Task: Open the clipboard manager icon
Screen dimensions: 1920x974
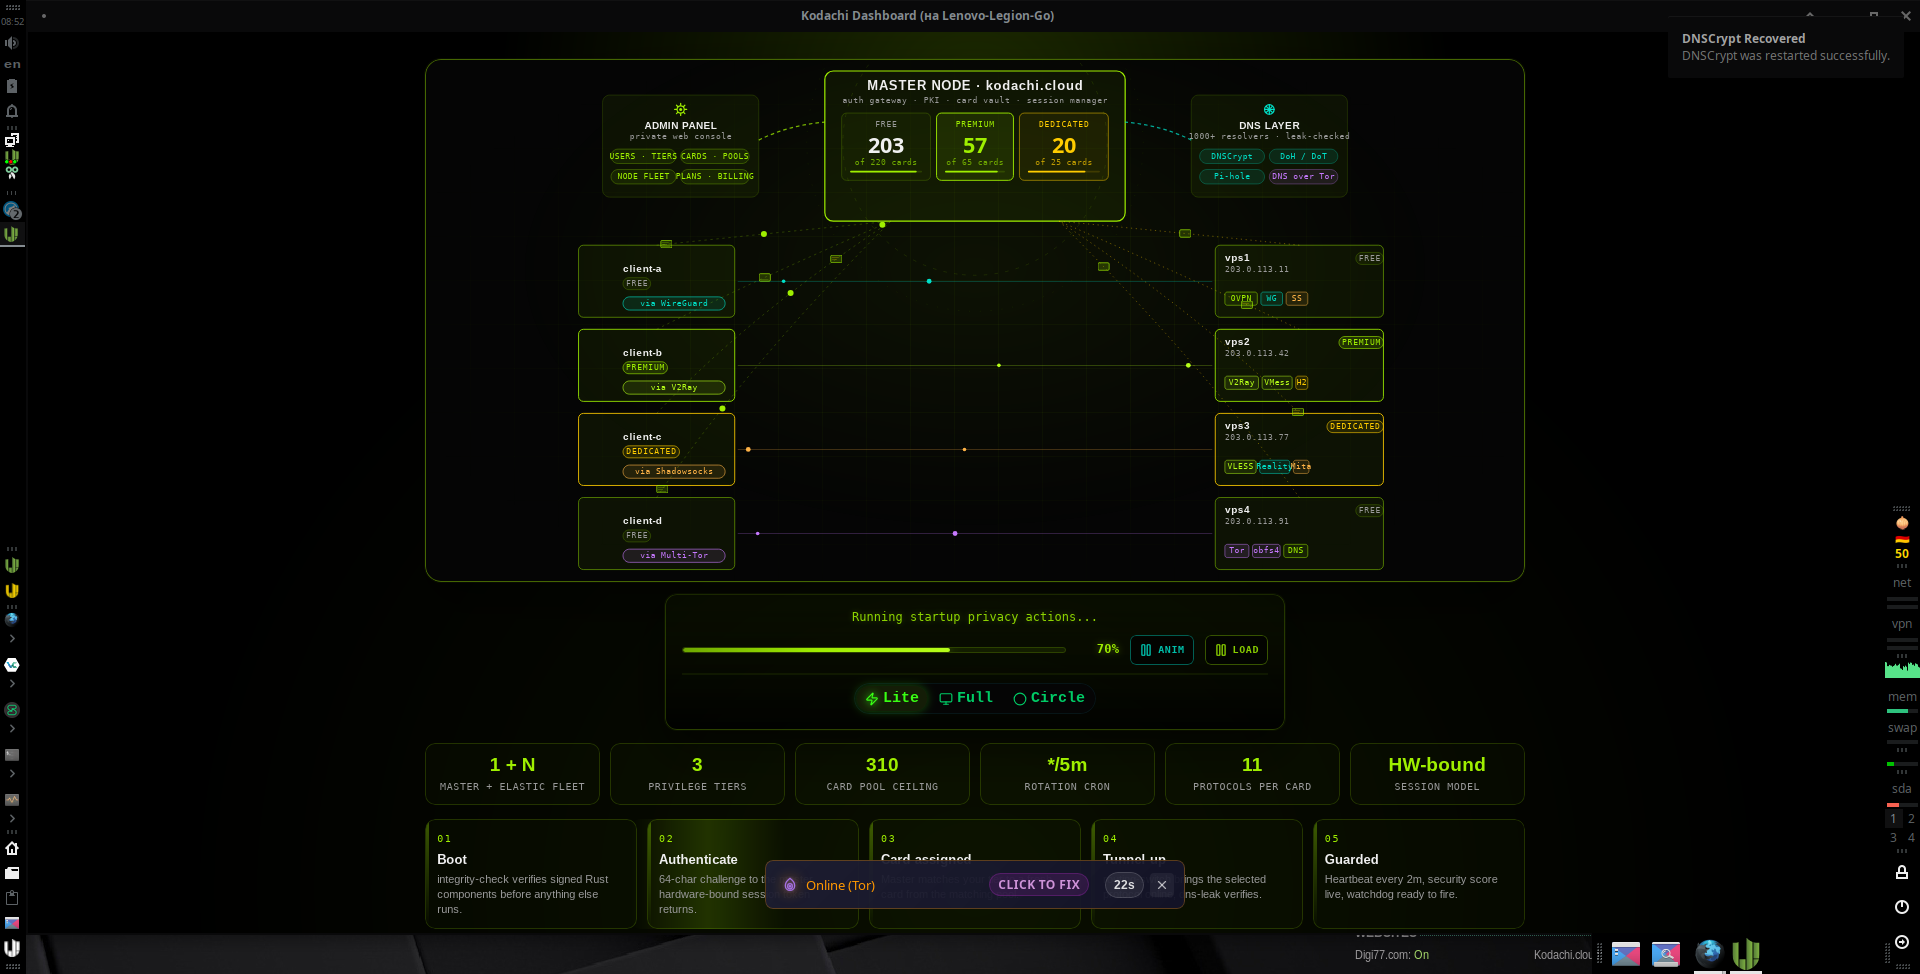Action: tap(12, 897)
